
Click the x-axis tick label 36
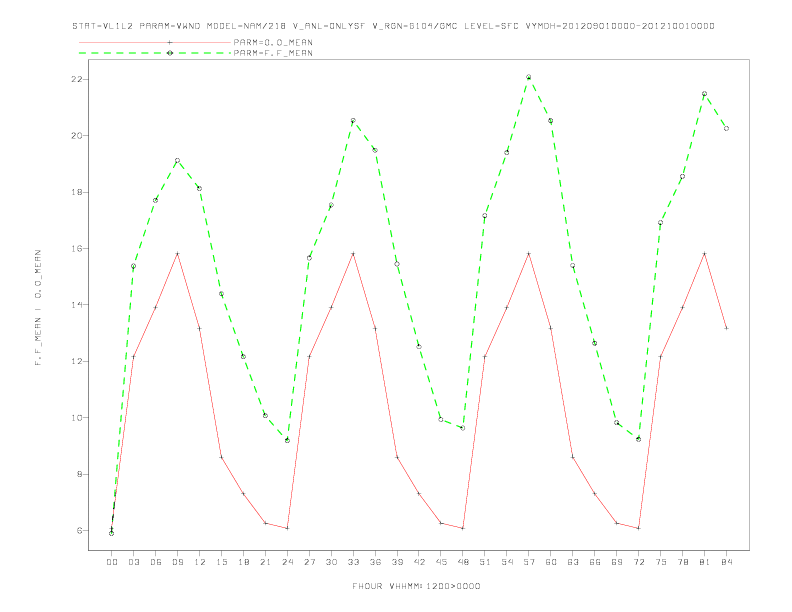tap(375, 562)
